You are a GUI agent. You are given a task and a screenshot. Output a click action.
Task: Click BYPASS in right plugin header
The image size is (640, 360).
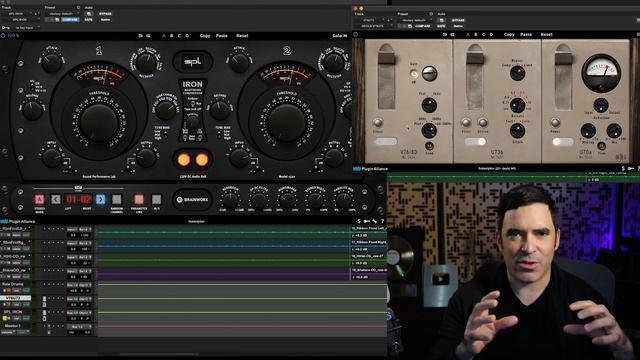pos(458,20)
